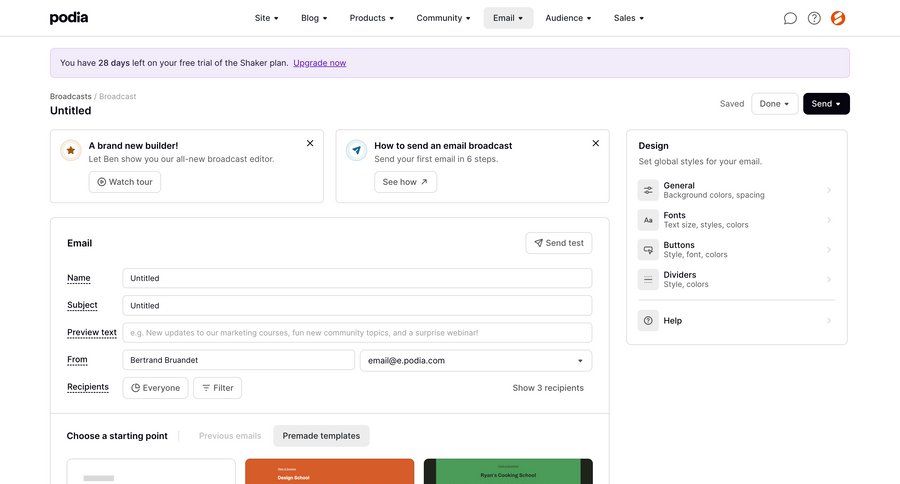Click the Saved status text
Viewport: 900px width, 484px height.
pyautogui.click(x=732, y=104)
